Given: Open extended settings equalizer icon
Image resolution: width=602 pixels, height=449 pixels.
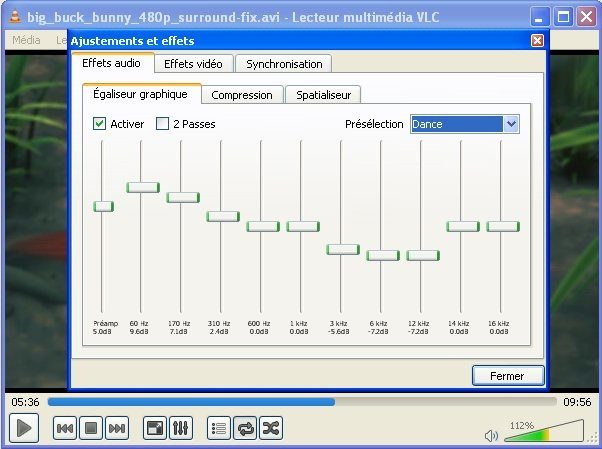Looking at the screenshot, I should pyautogui.click(x=180, y=428).
